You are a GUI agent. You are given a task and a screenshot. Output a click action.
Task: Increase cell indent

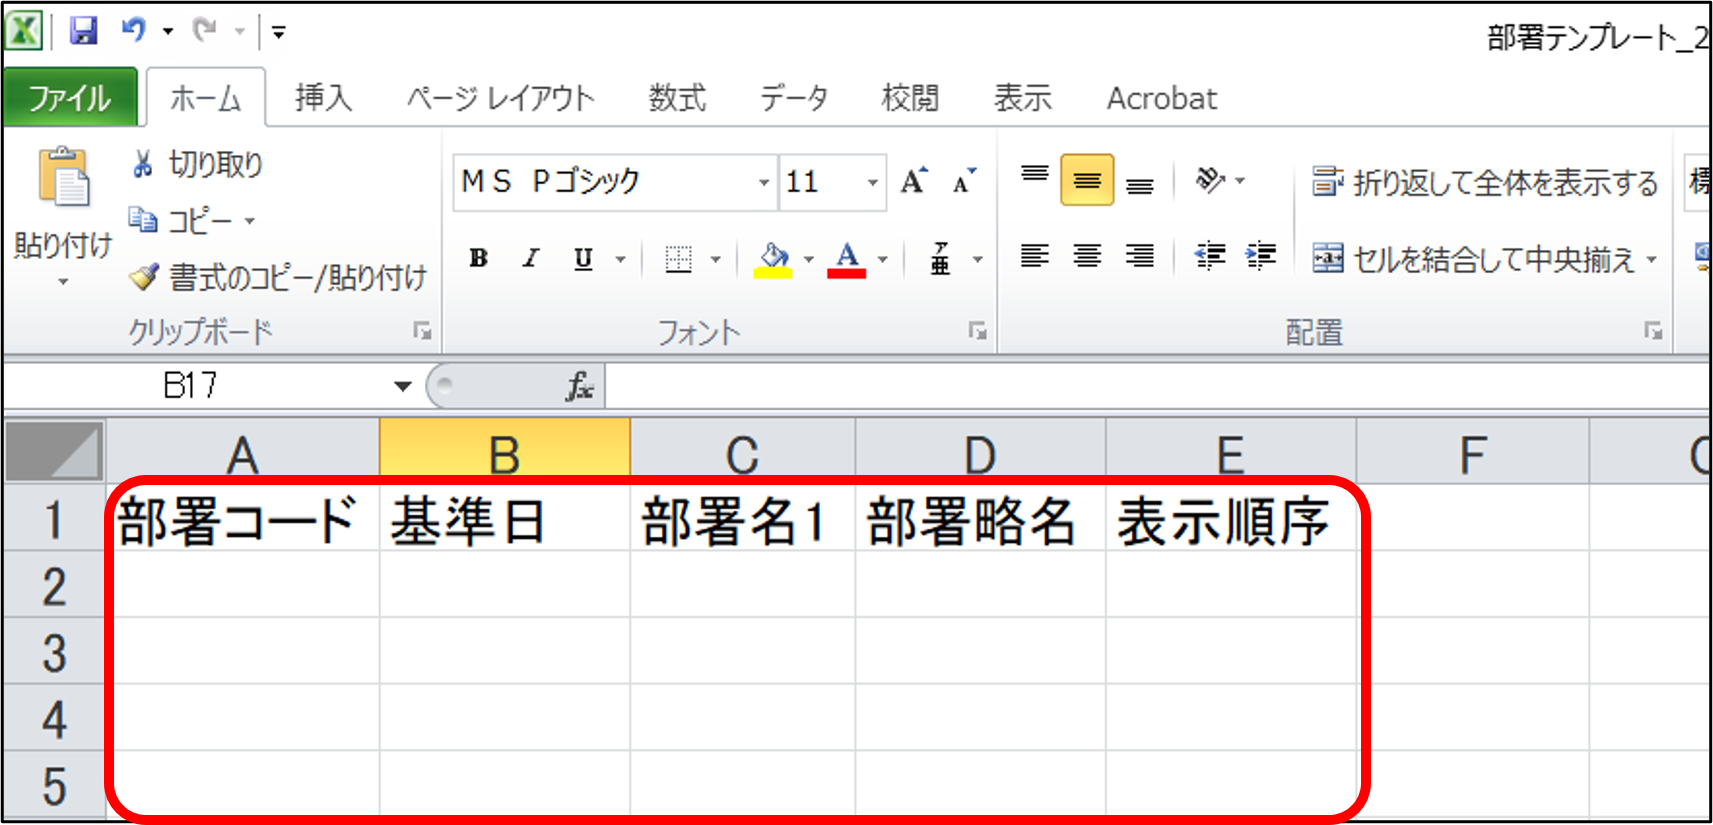1261,257
